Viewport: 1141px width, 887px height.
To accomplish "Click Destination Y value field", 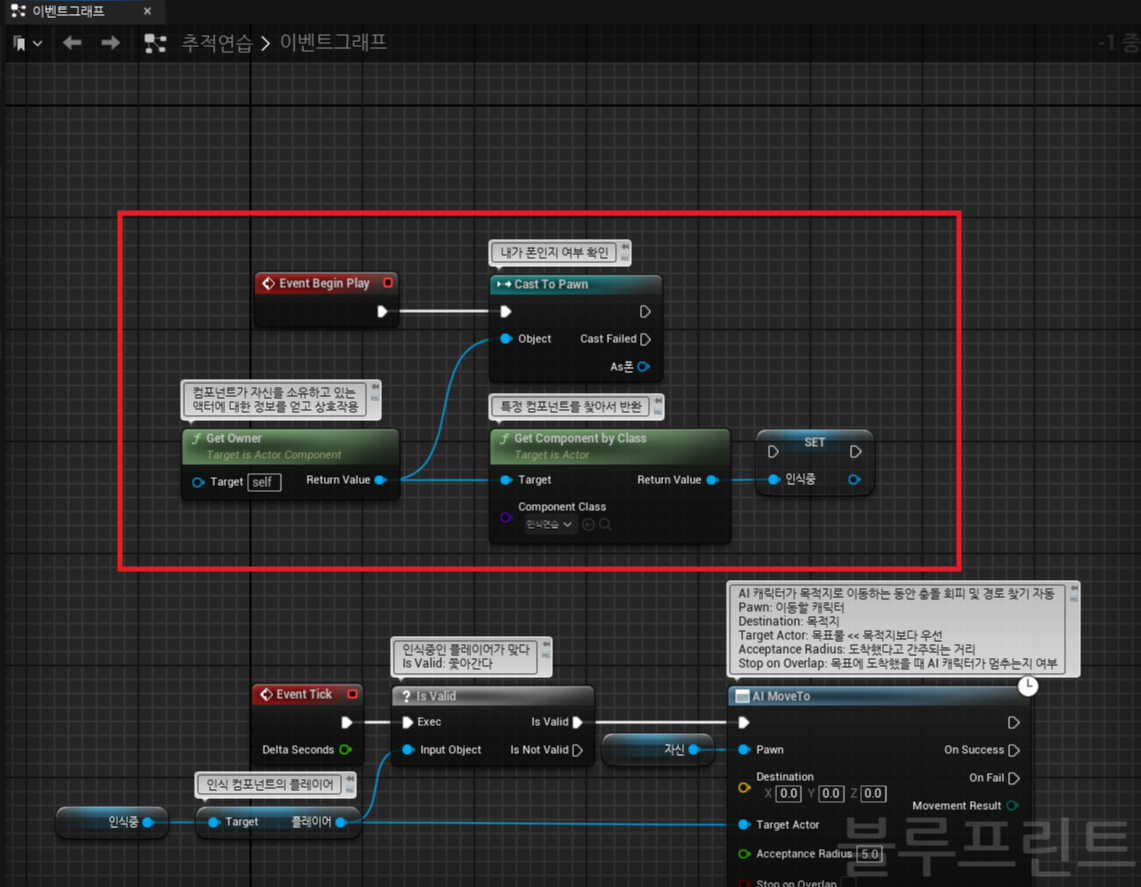I will click(x=831, y=794).
